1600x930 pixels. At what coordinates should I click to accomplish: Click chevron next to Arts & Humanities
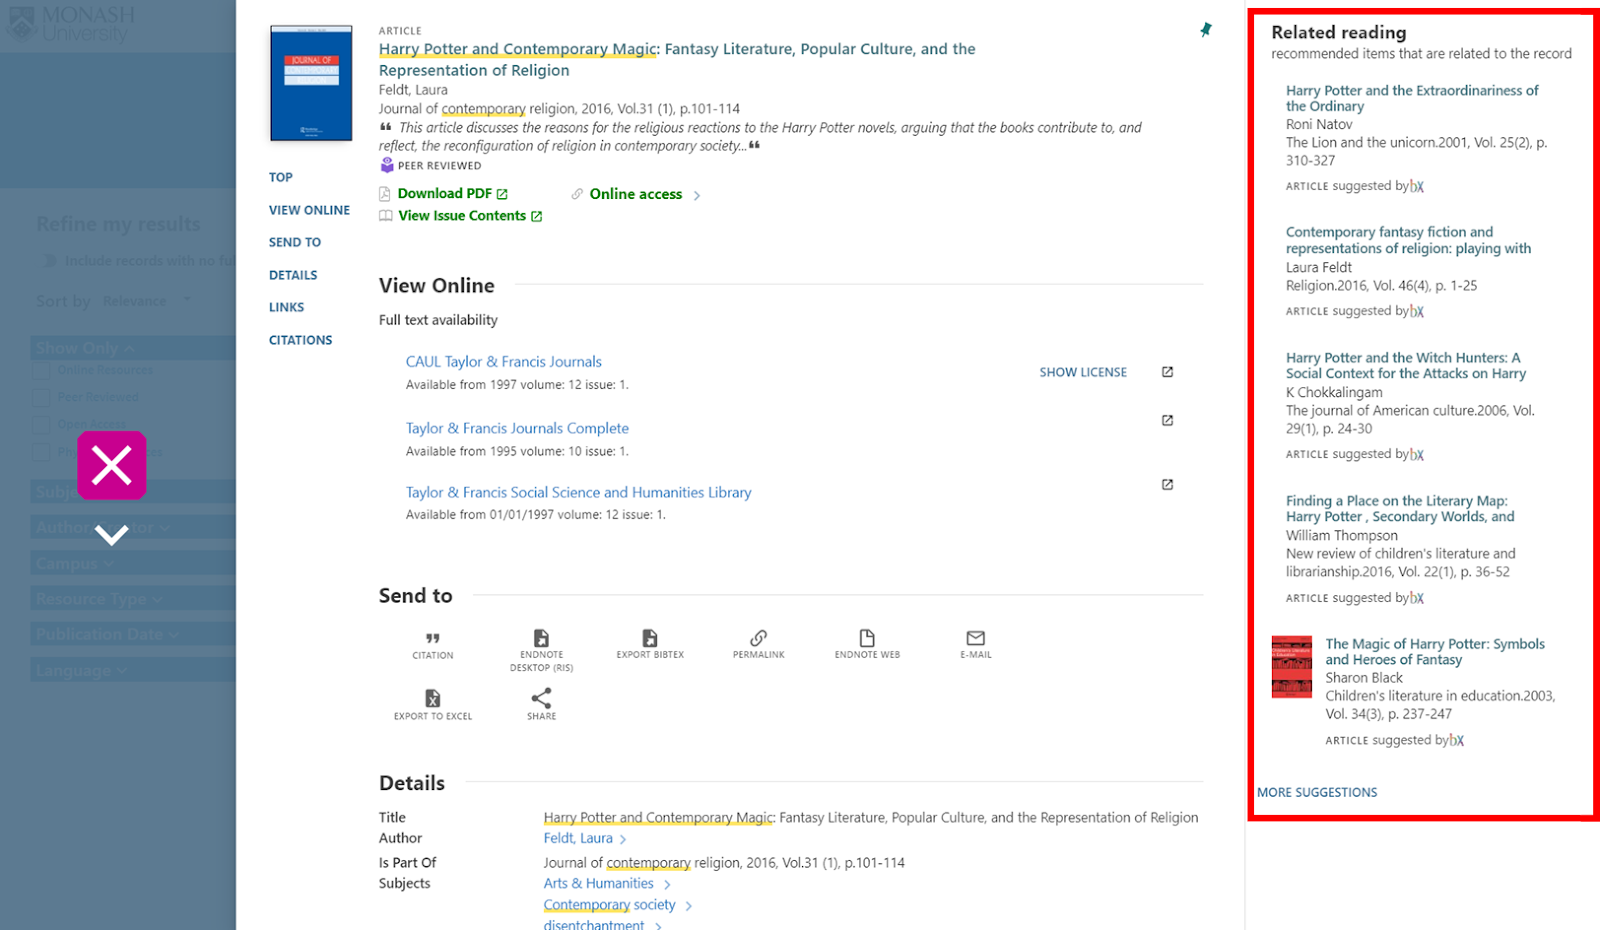(x=667, y=884)
